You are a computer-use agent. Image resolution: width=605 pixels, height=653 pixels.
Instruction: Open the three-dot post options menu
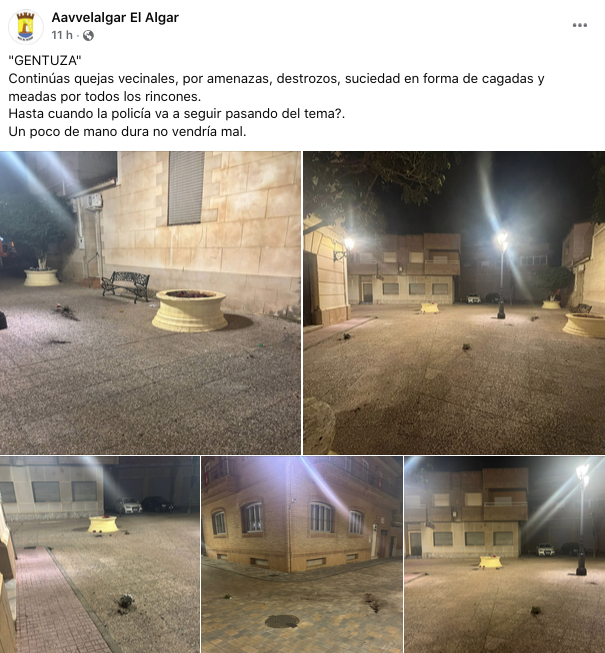(580, 25)
